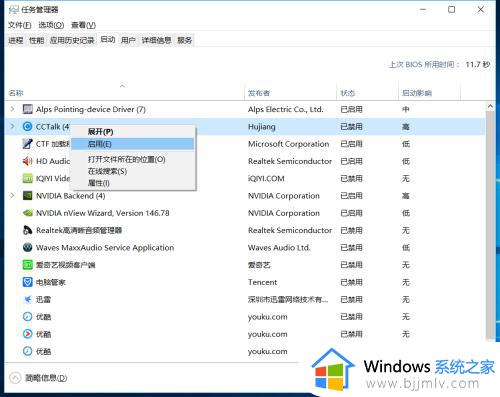
Task: Select the 电脑管家 startup entry name
Action: point(51,283)
